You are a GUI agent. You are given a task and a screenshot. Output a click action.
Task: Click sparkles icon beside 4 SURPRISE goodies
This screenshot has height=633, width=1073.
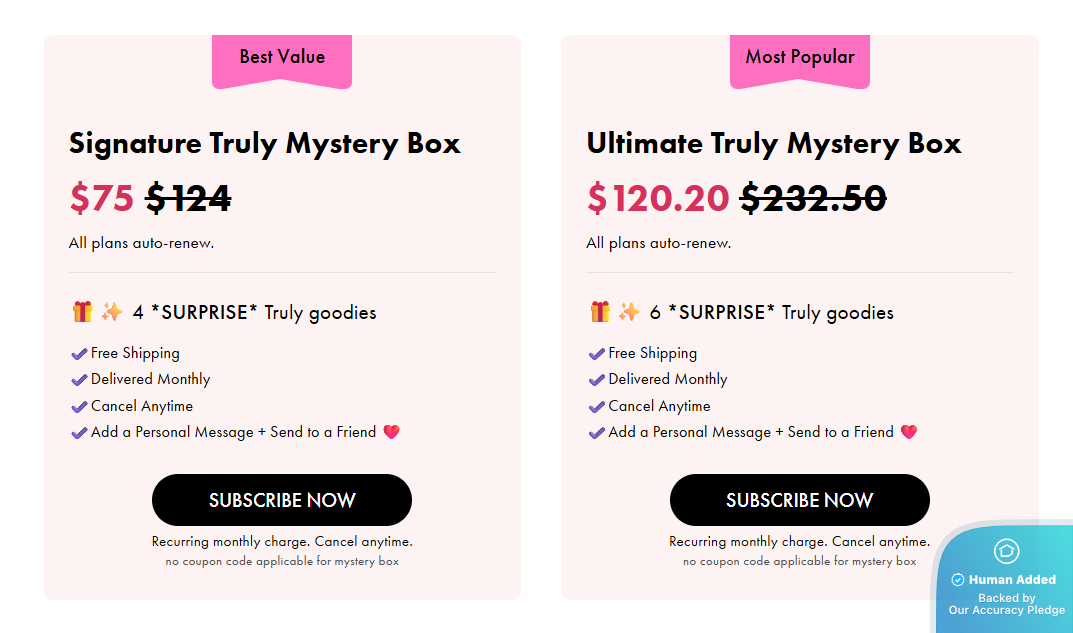coord(112,312)
